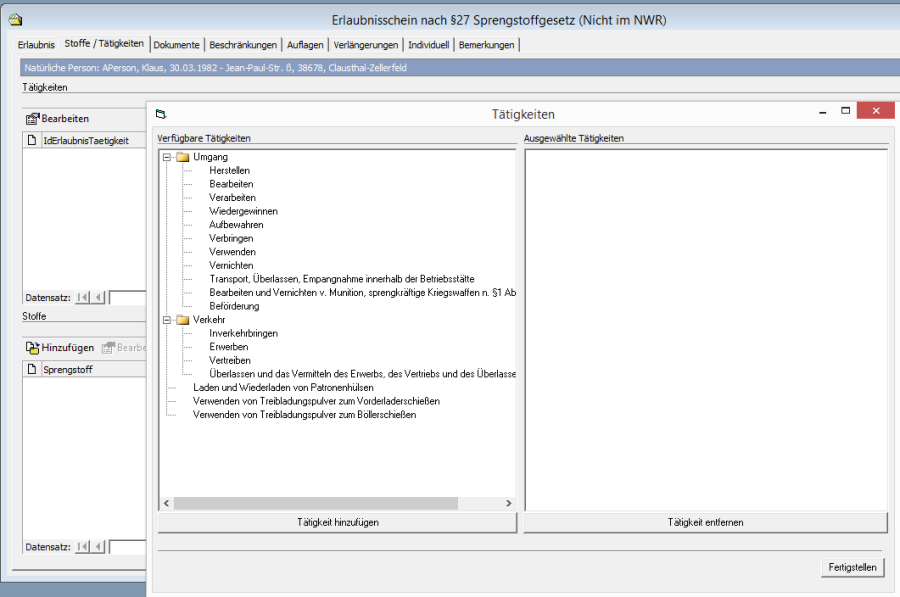Image resolution: width=900 pixels, height=597 pixels.
Task: Click the IdErlaubnisTaetigkeit column document icon
Action: pyautogui.click(x=32, y=140)
